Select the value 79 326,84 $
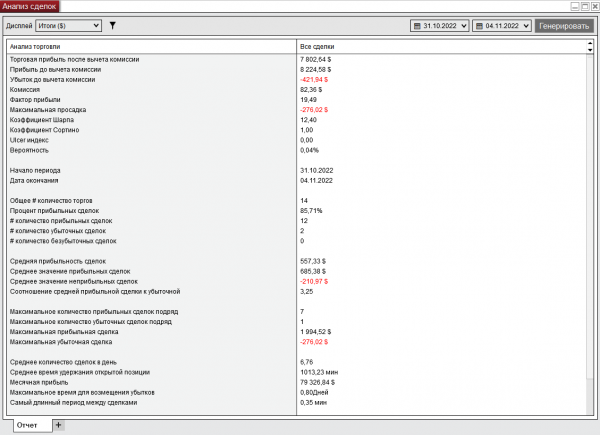Screen dimensions: 600x435 pyautogui.click(x=317, y=382)
